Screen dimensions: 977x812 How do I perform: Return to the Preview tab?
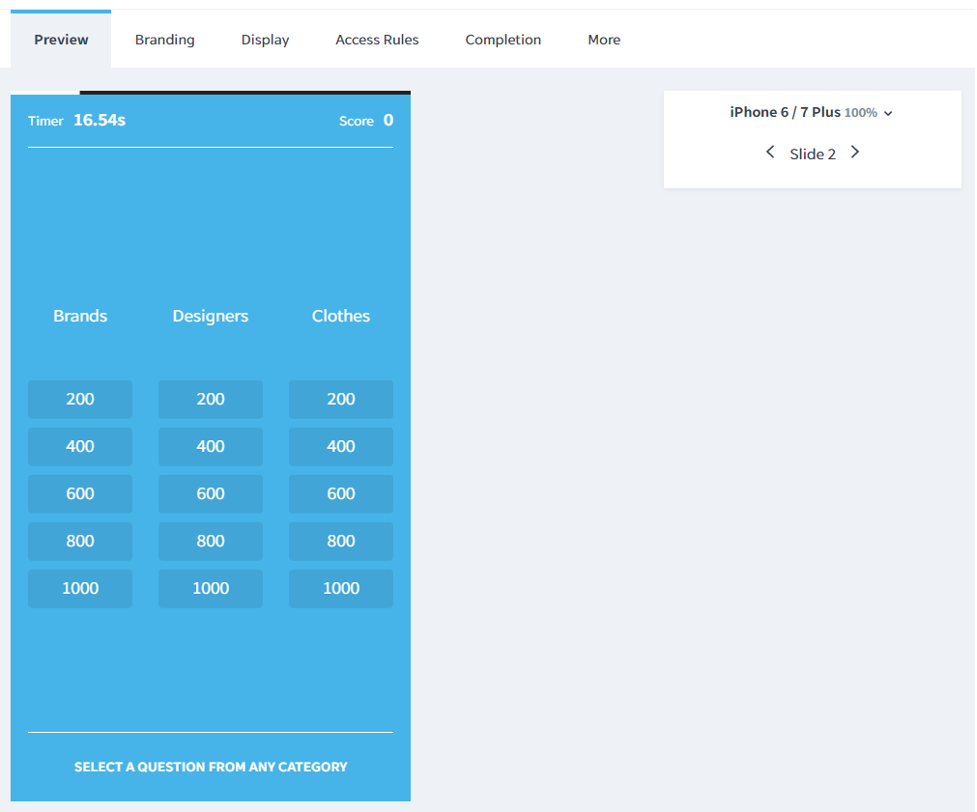tap(60, 39)
